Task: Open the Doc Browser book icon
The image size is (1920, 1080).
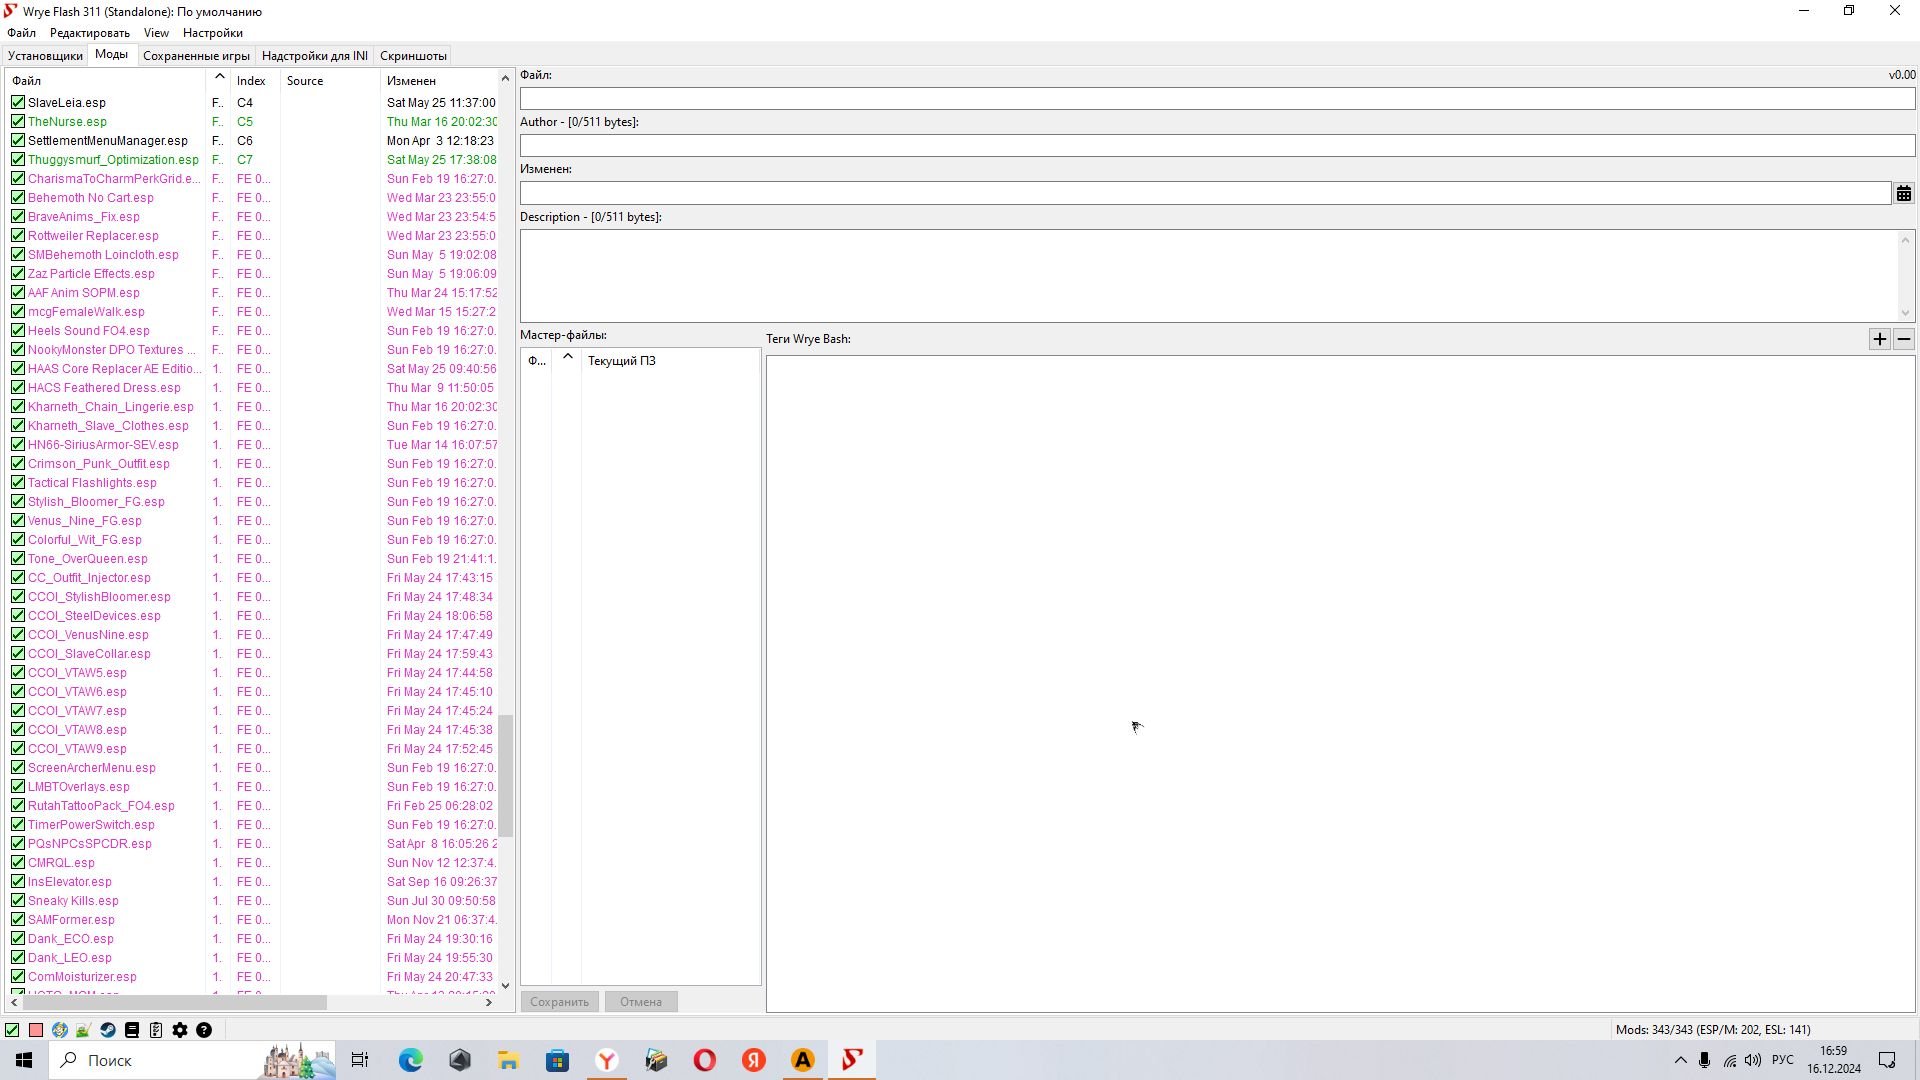Action: (x=132, y=1030)
